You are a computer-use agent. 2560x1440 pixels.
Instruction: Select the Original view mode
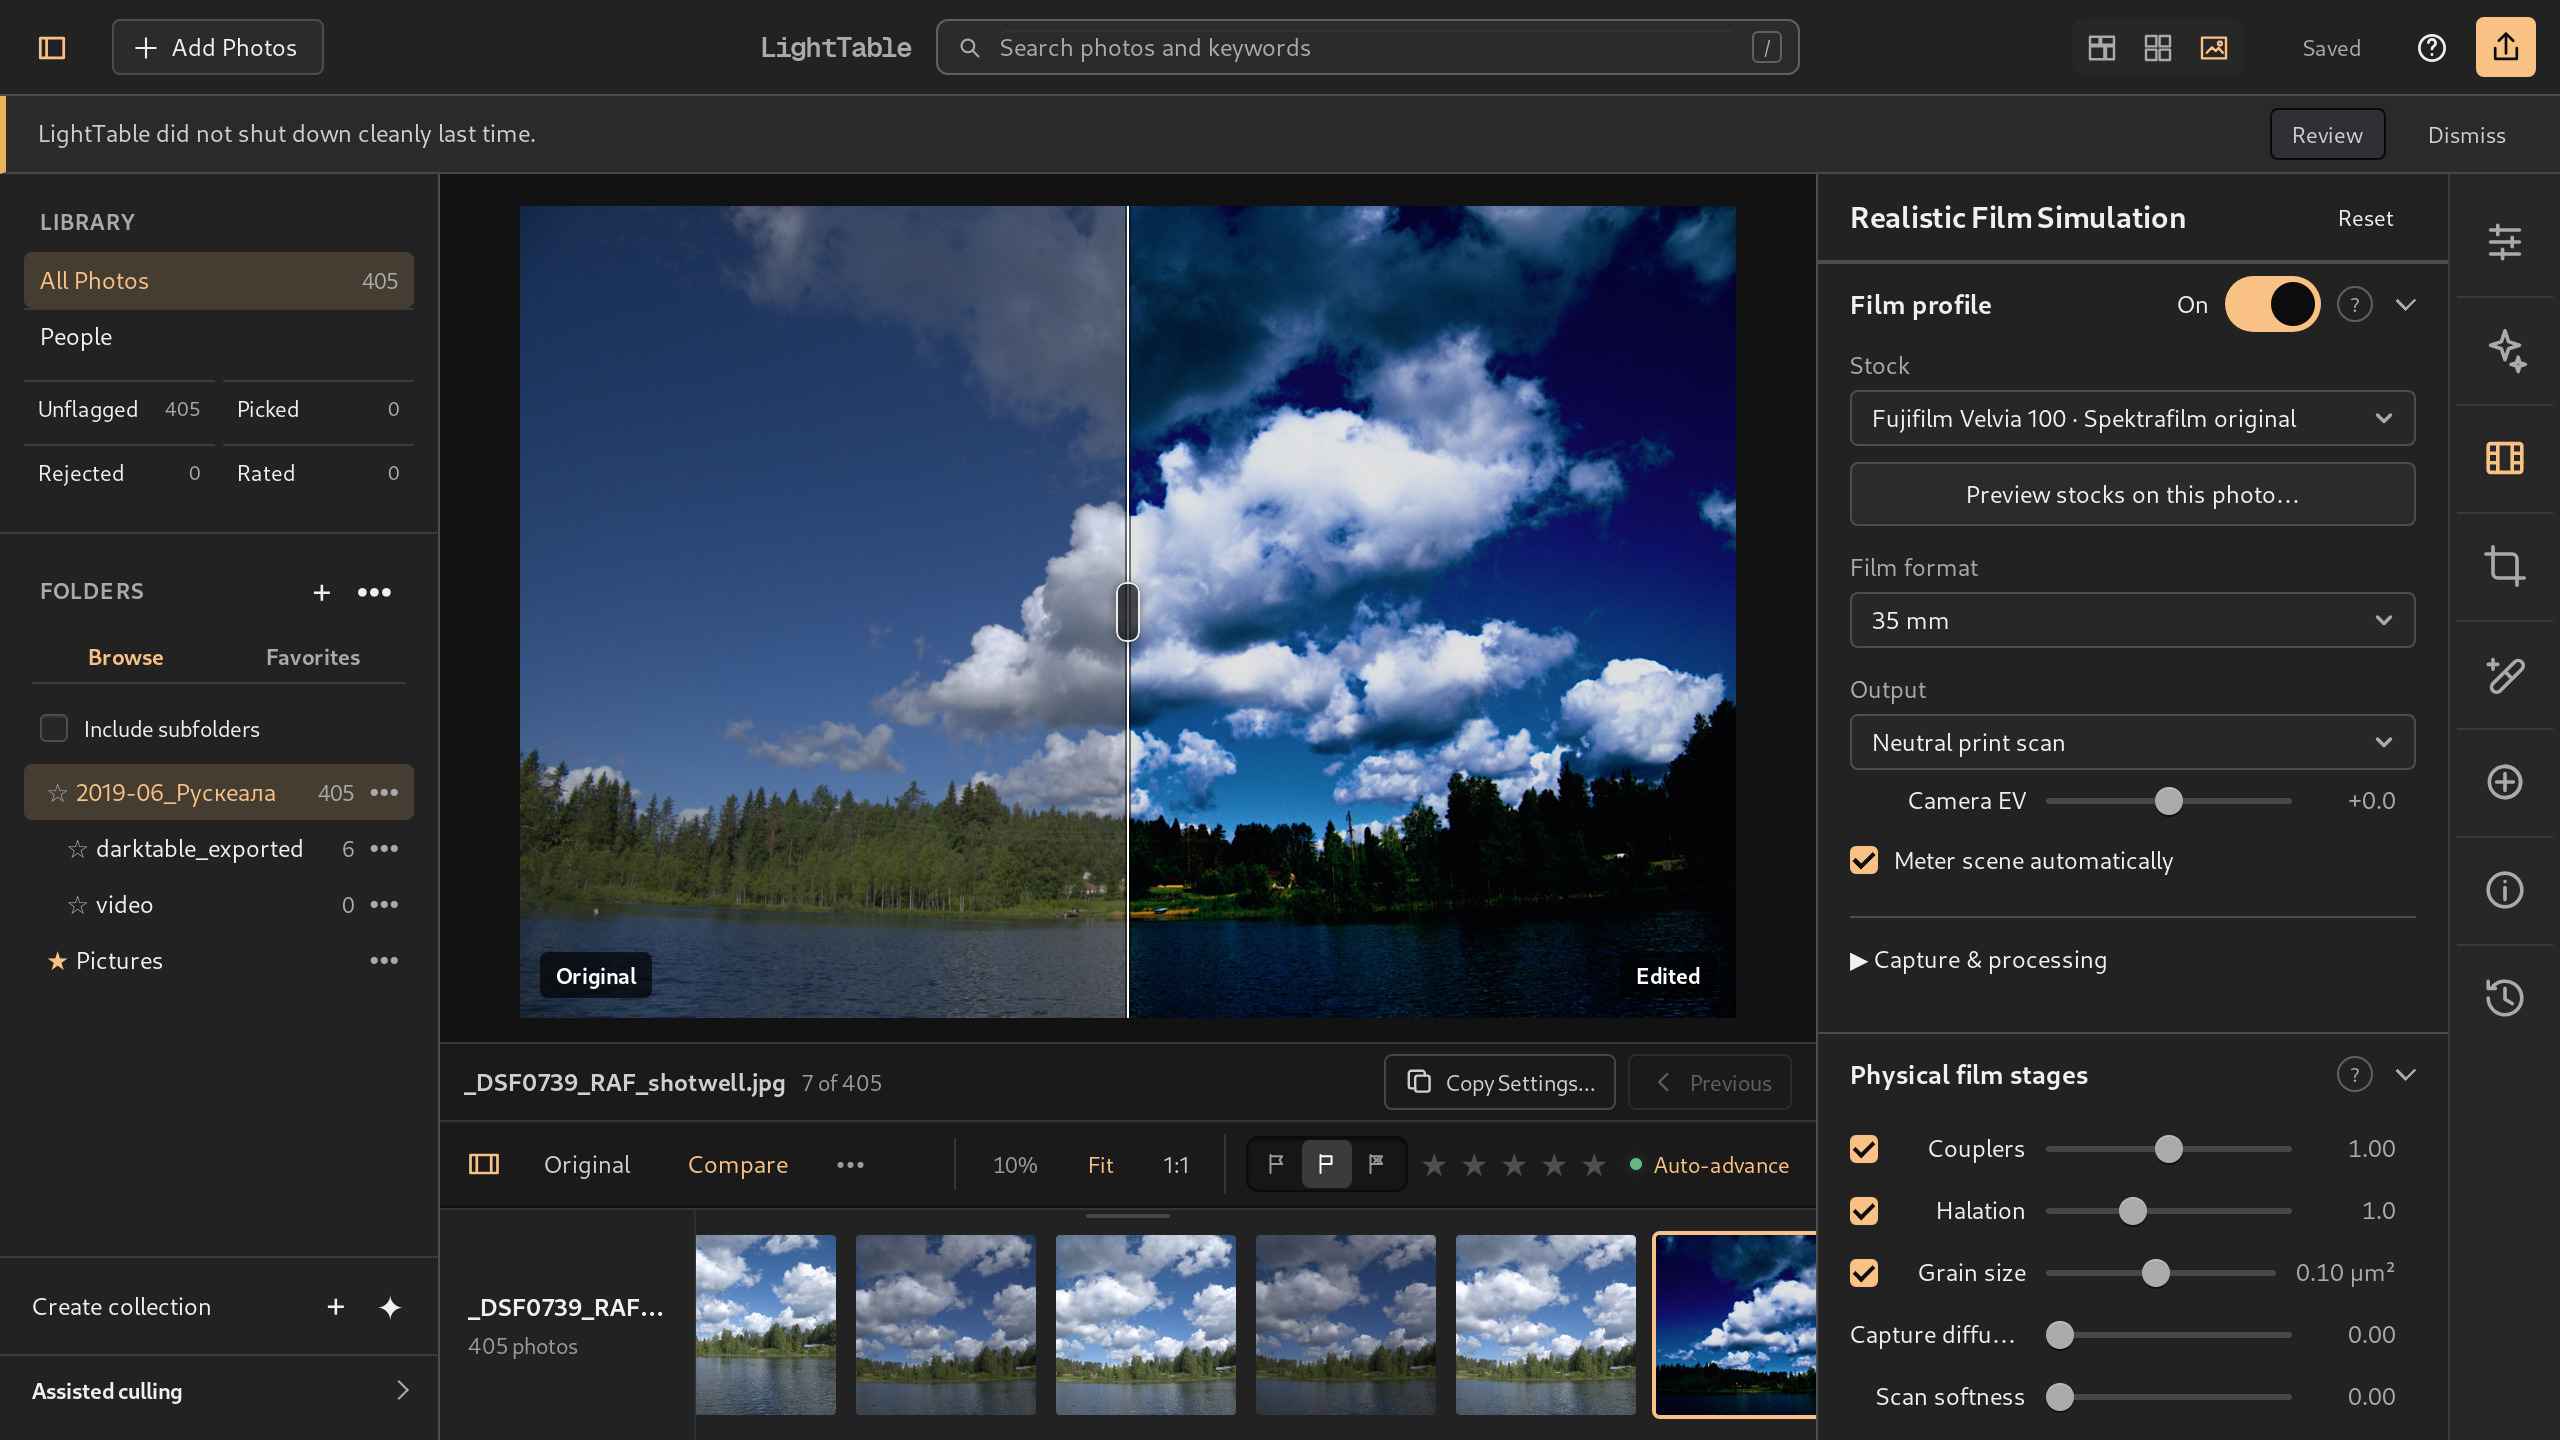pyautogui.click(x=587, y=1165)
